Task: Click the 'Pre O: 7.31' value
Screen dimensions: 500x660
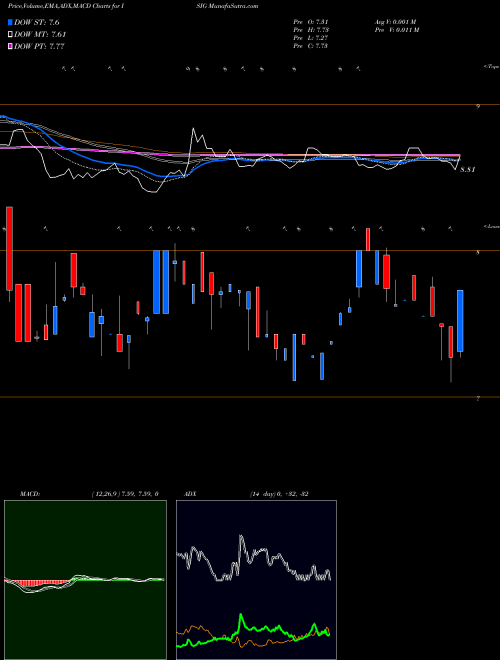Action: pos(311,22)
